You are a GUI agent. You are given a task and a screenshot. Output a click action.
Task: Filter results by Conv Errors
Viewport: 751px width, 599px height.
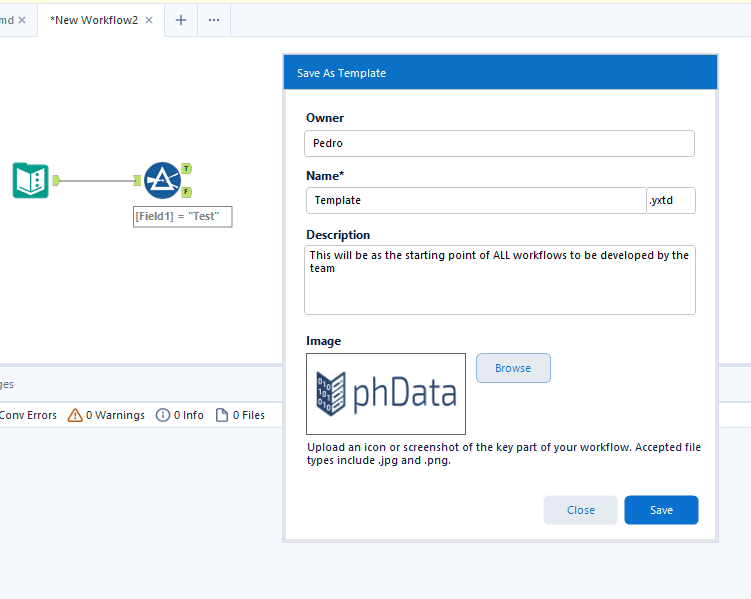(x=28, y=415)
